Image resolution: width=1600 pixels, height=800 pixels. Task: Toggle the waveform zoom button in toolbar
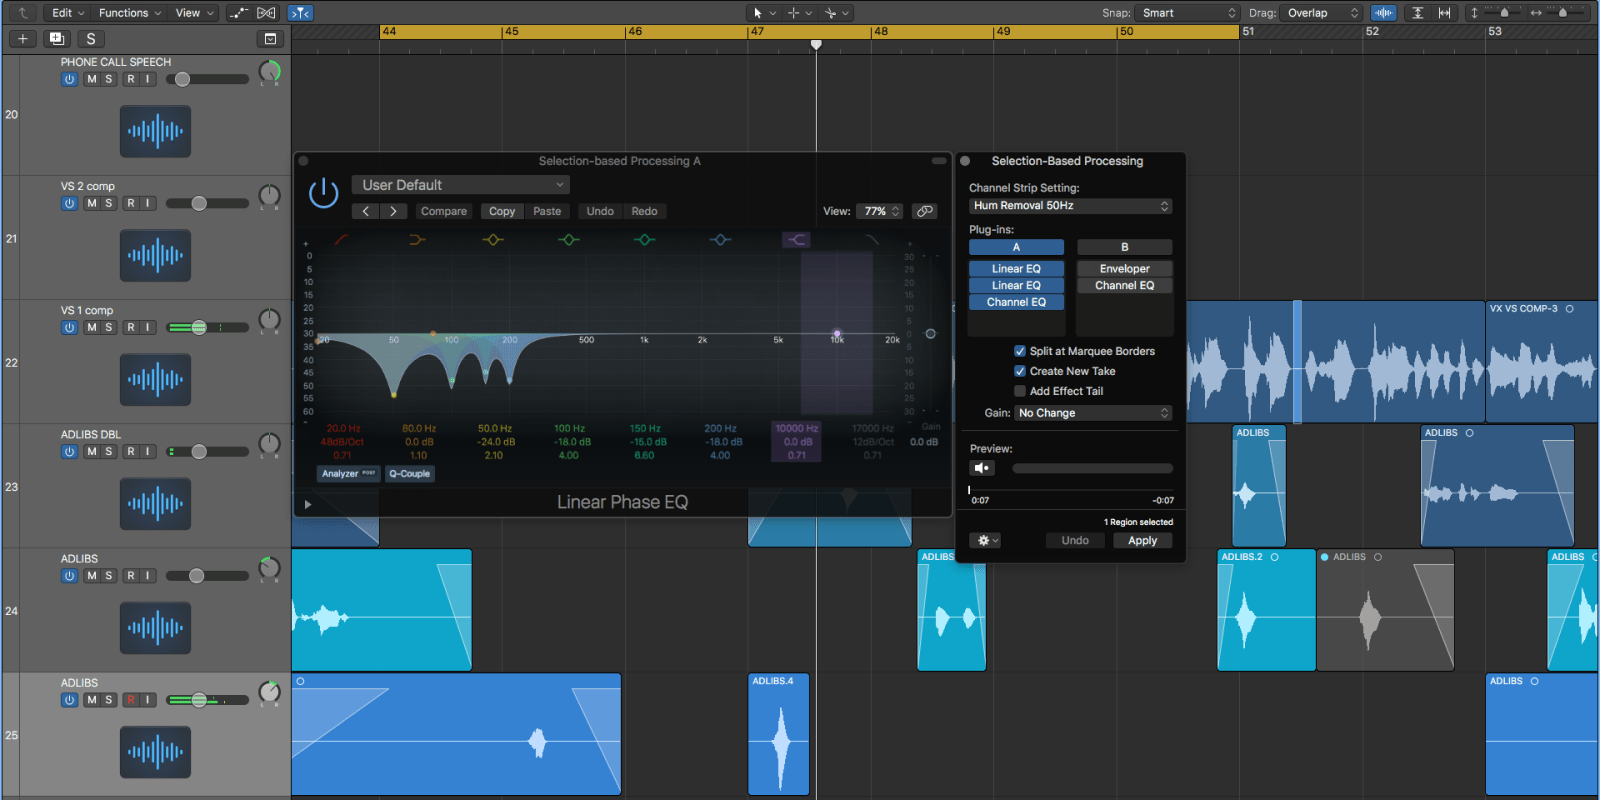[x=1384, y=13]
